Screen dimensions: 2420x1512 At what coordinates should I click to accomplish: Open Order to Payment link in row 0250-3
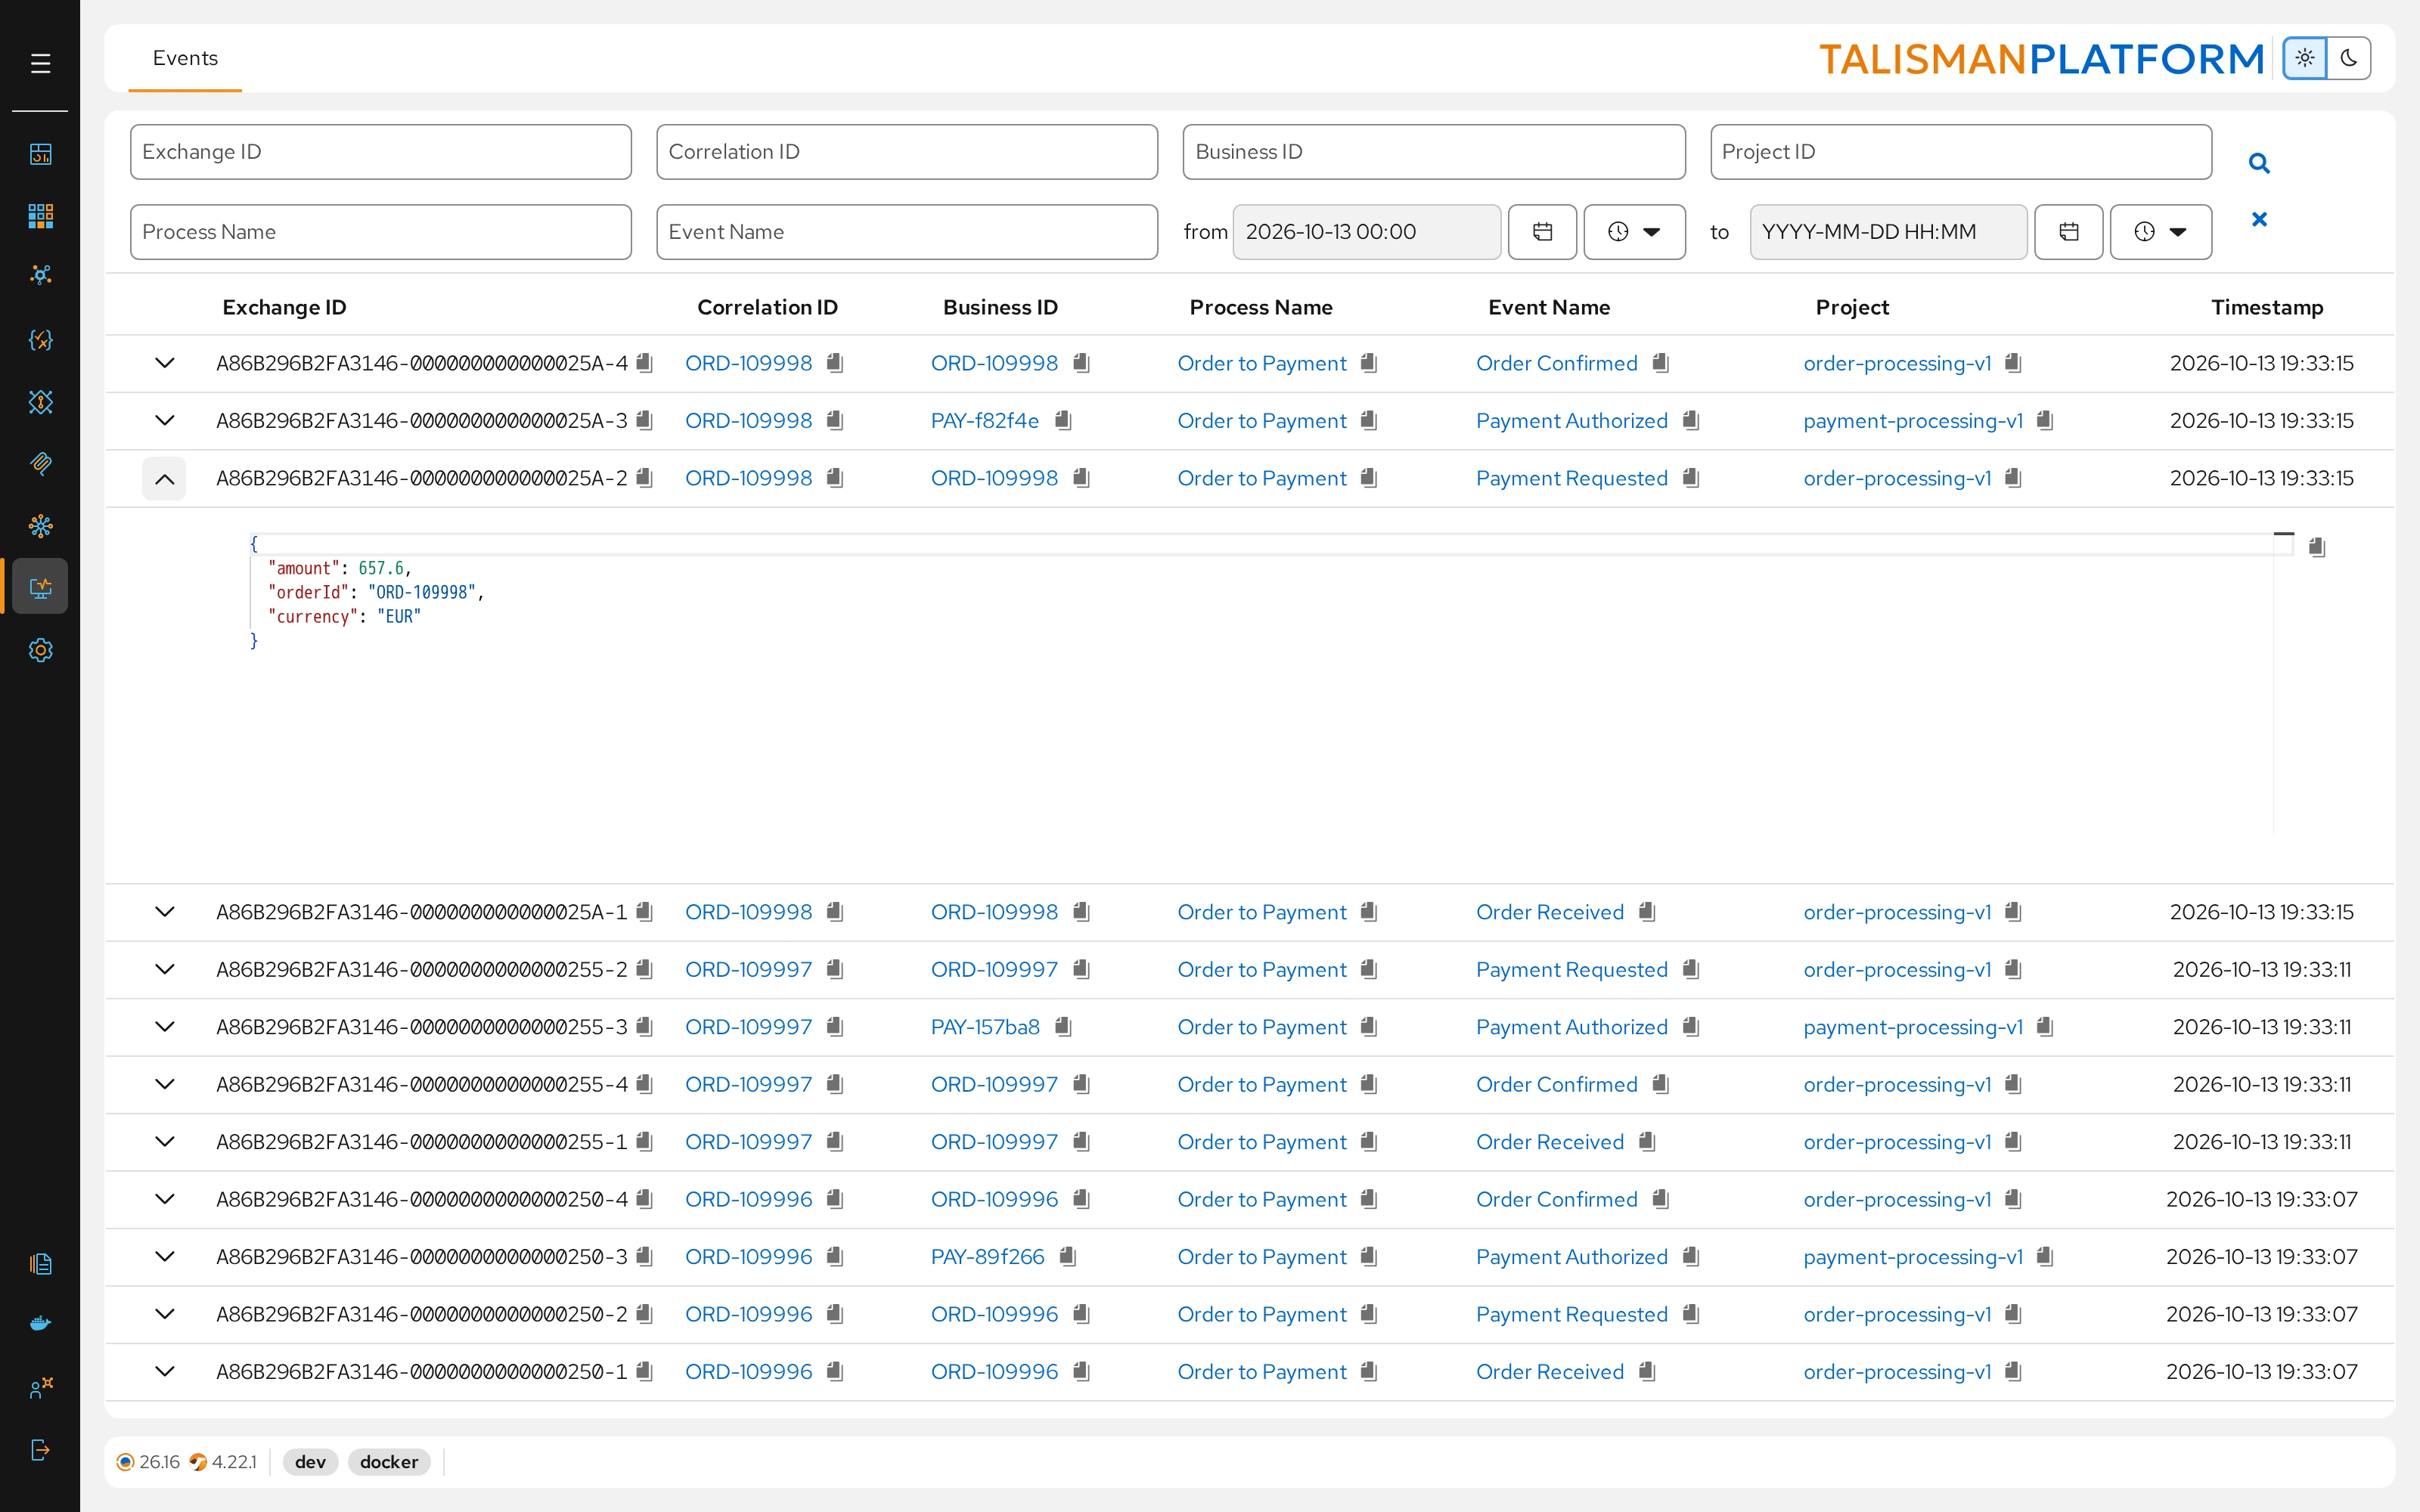[x=1261, y=1257]
